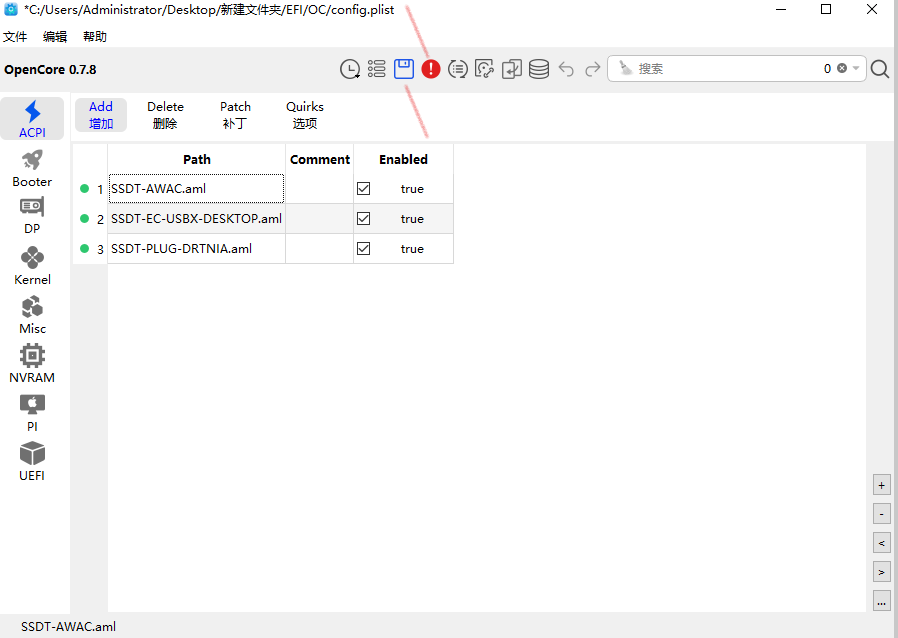898x638 pixels.
Task: Switch to the Delete 删除 tab
Action: click(x=165, y=115)
